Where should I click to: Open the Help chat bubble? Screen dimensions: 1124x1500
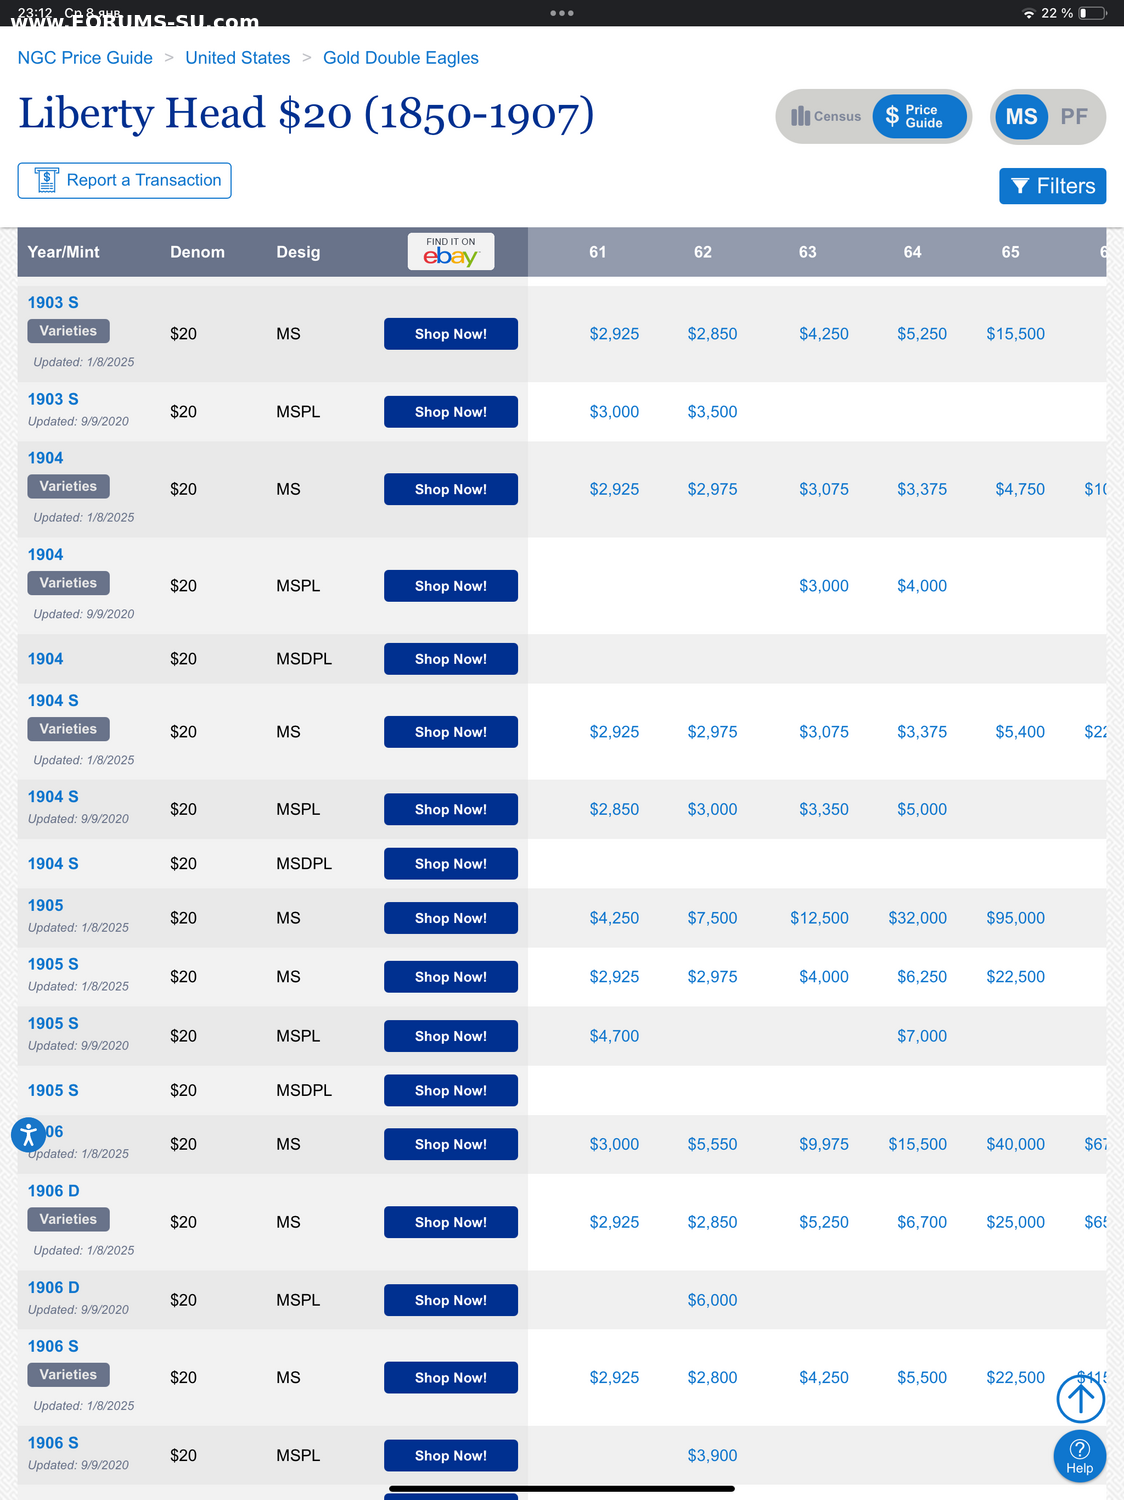1079,1456
